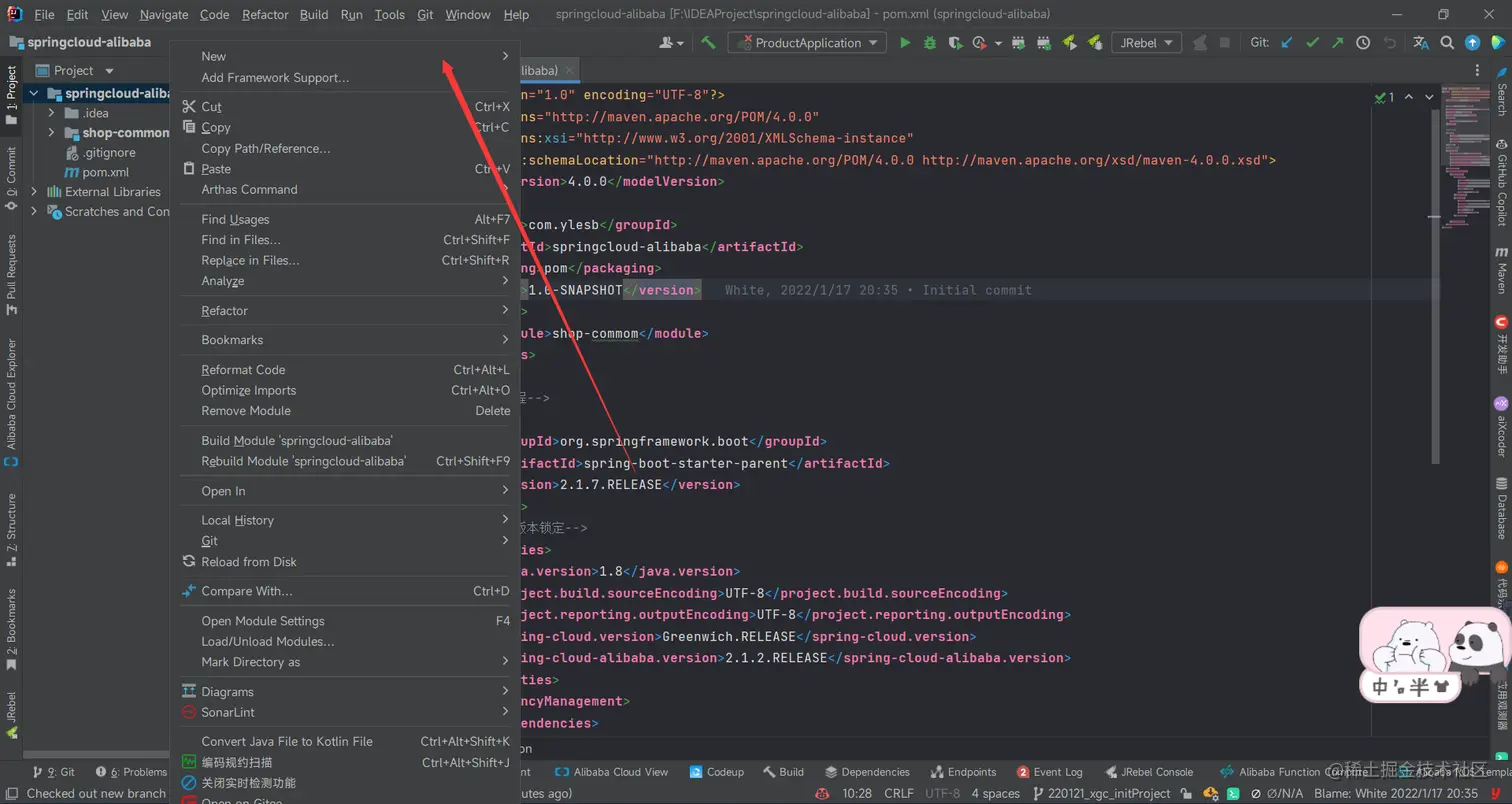Click the 4 spaces indent setting
Image resolution: width=1512 pixels, height=804 pixels.
(x=996, y=793)
